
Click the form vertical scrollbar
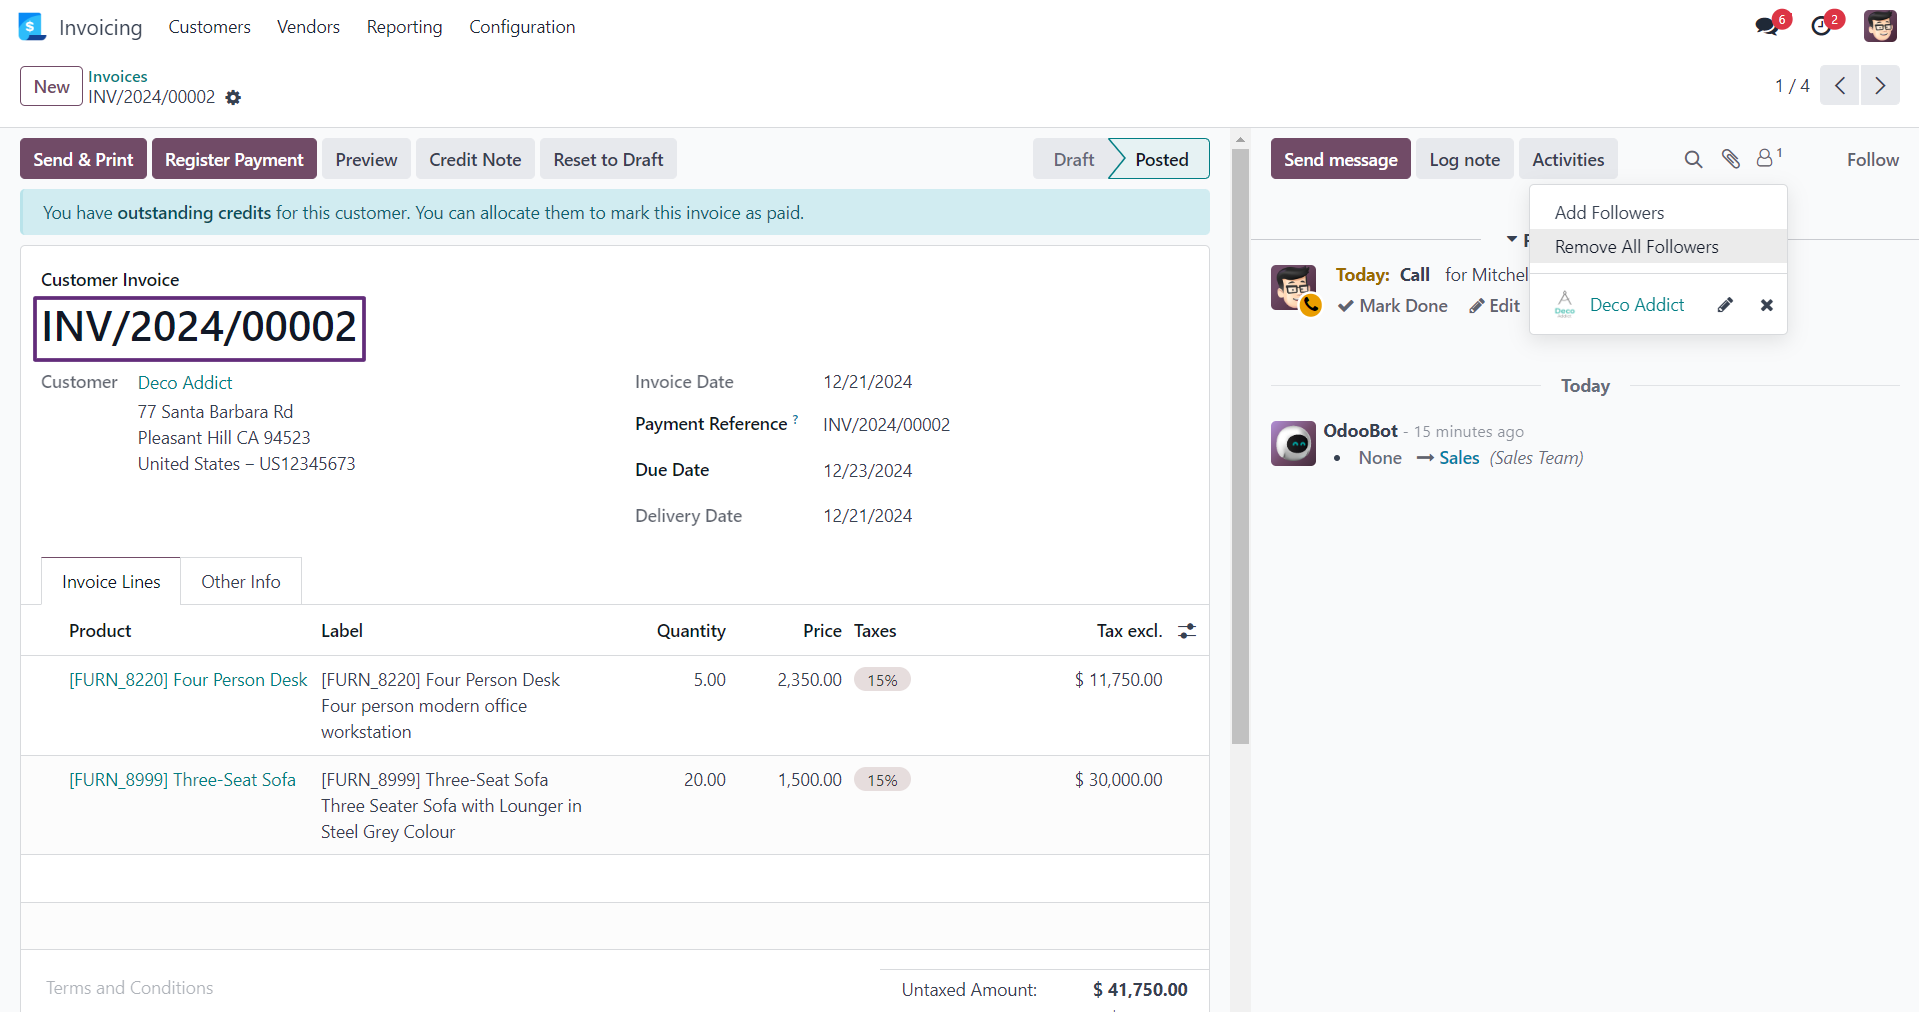click(x=1240, y=446)
